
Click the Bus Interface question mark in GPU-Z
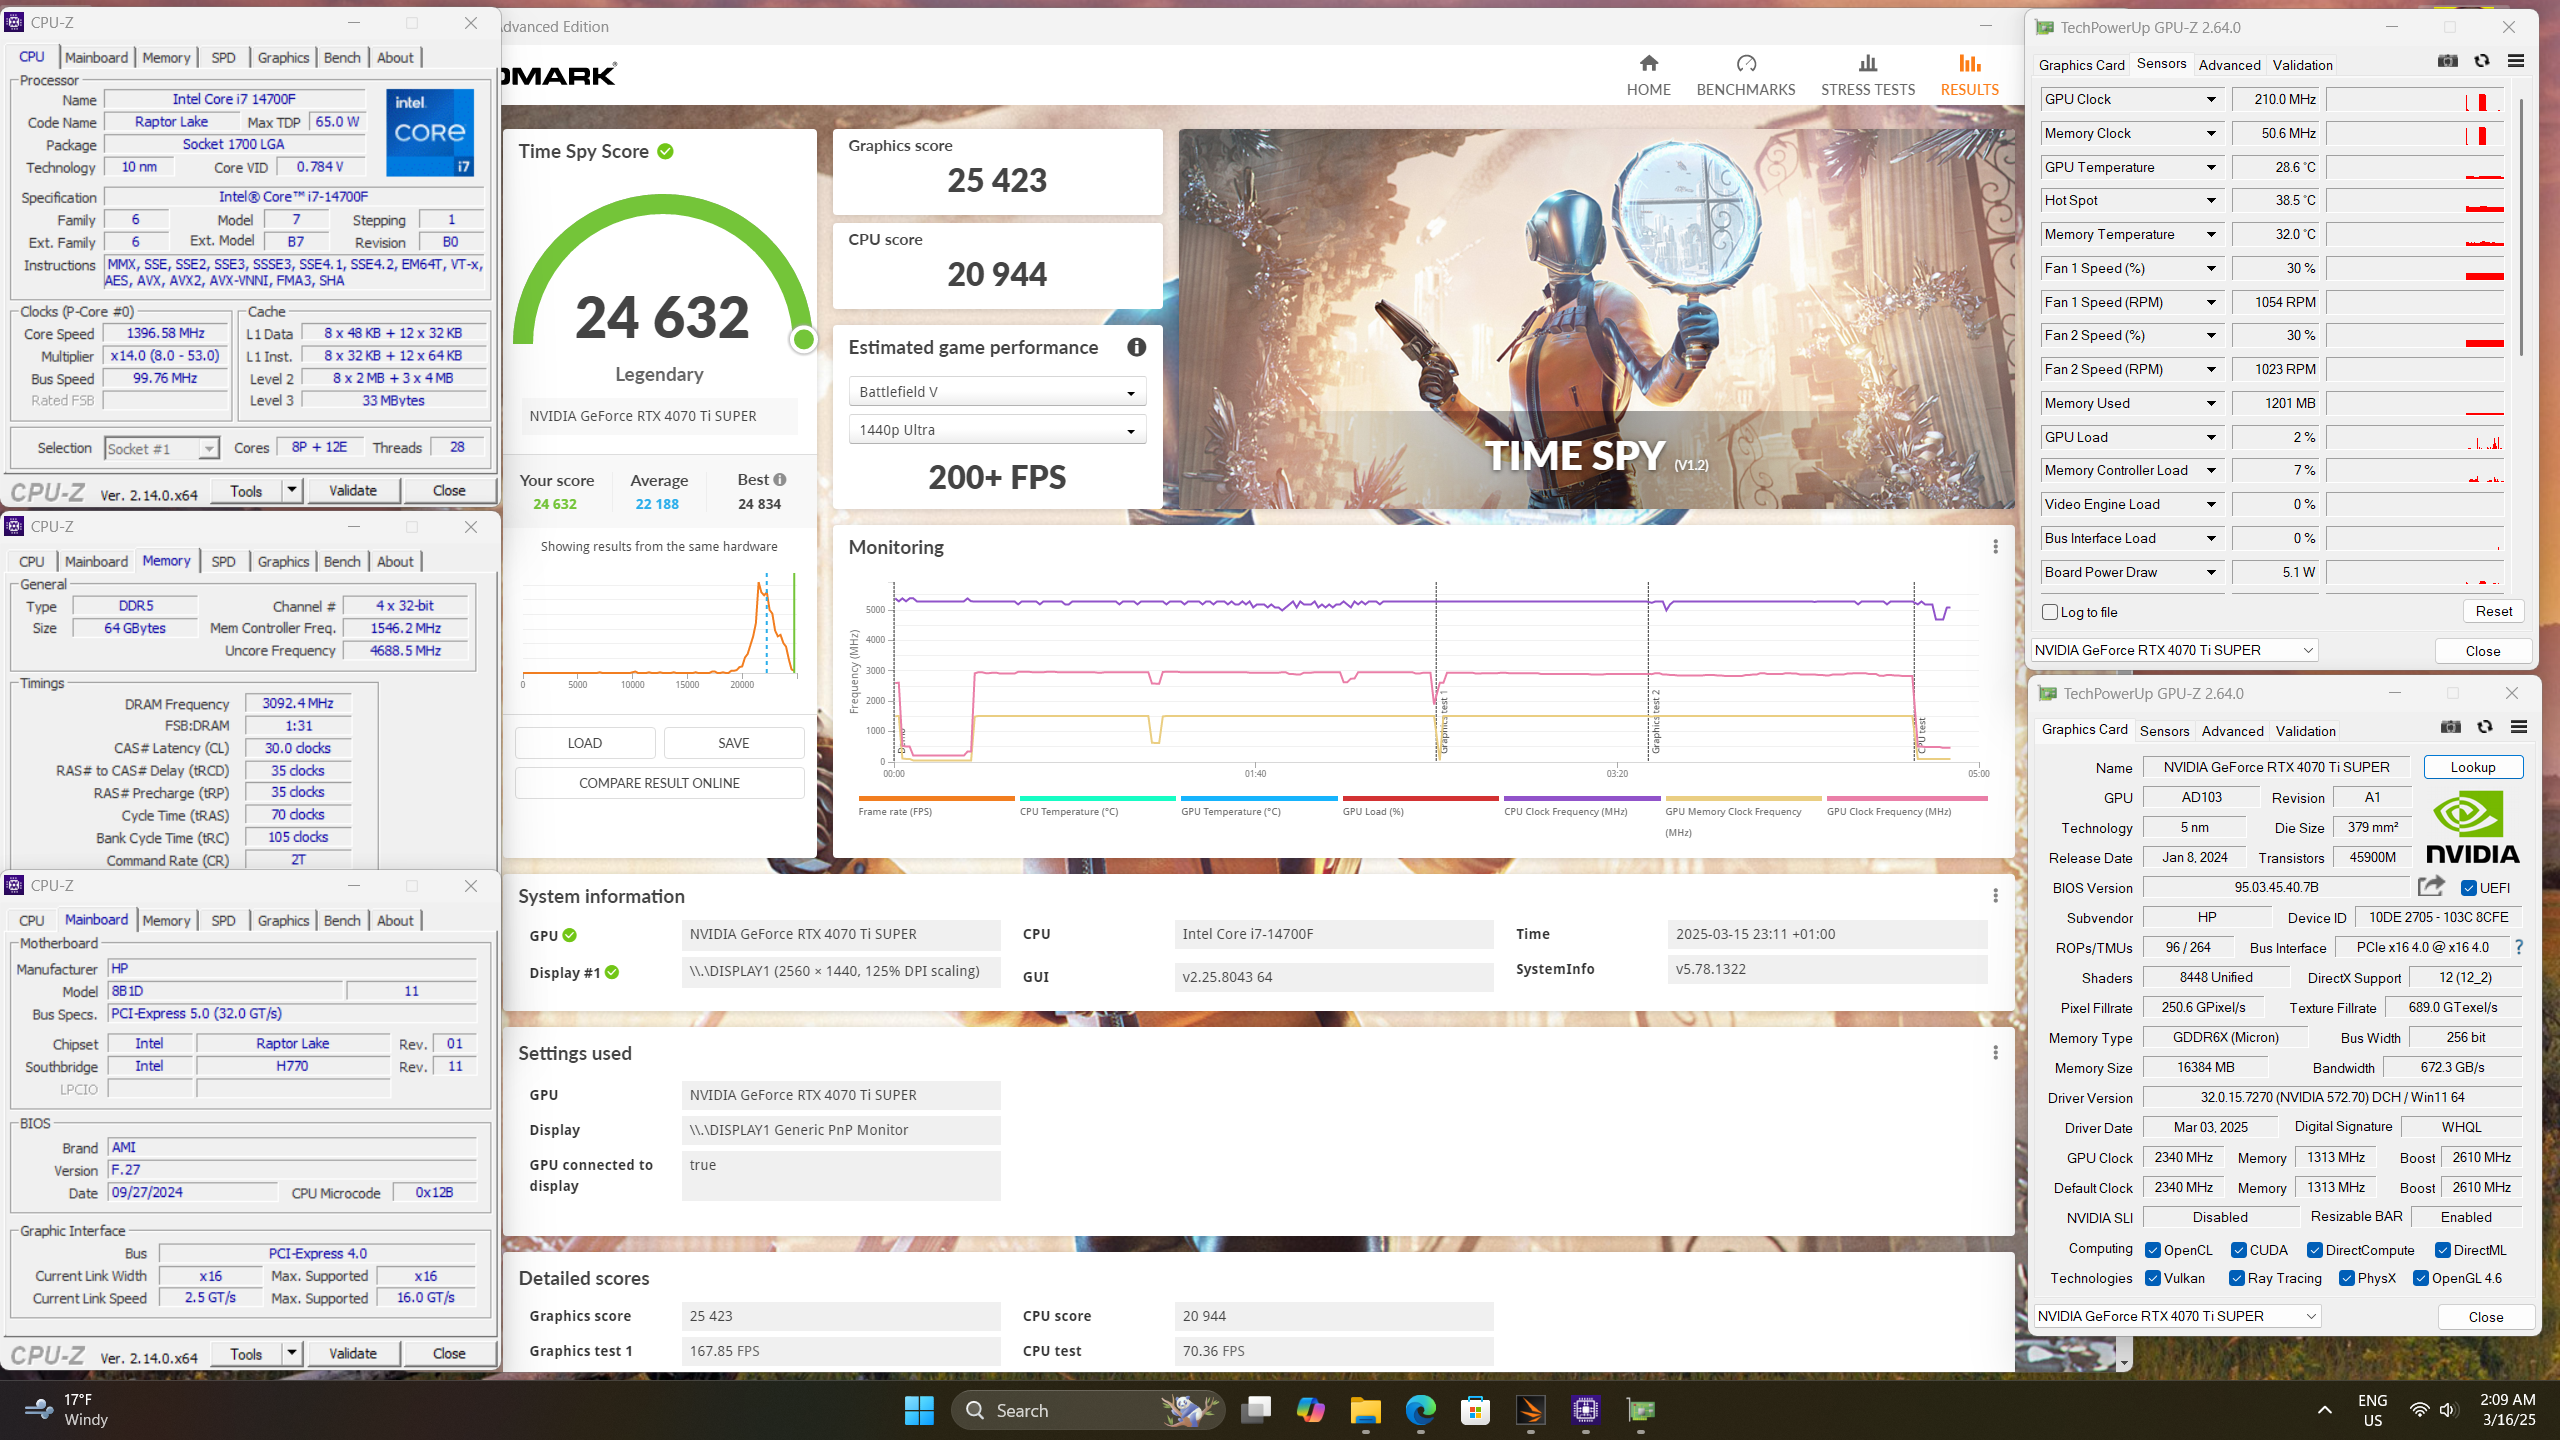coord(2519,947)
